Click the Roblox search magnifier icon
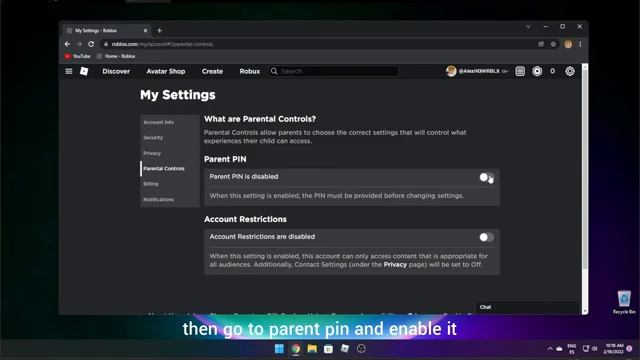This screenshot has height=360, width=640. click(274, 71)
